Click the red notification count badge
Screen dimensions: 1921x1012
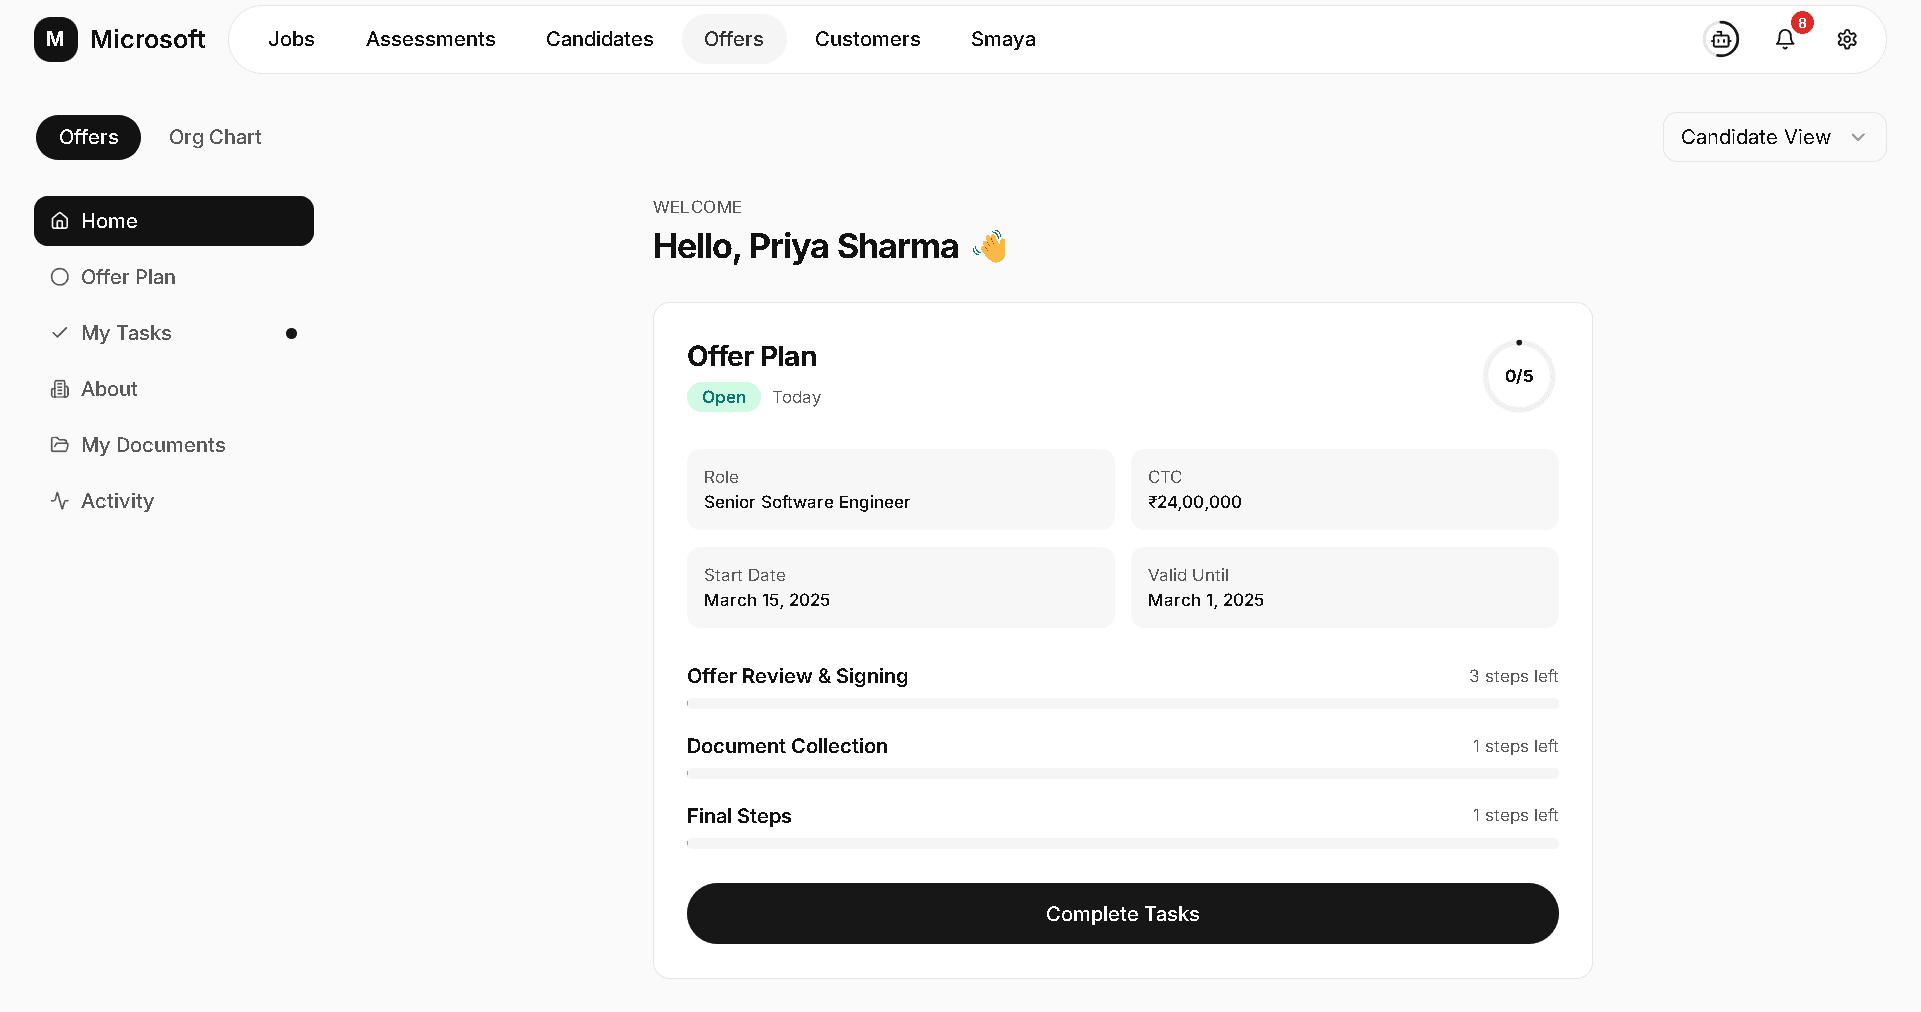pos(1802,23)
